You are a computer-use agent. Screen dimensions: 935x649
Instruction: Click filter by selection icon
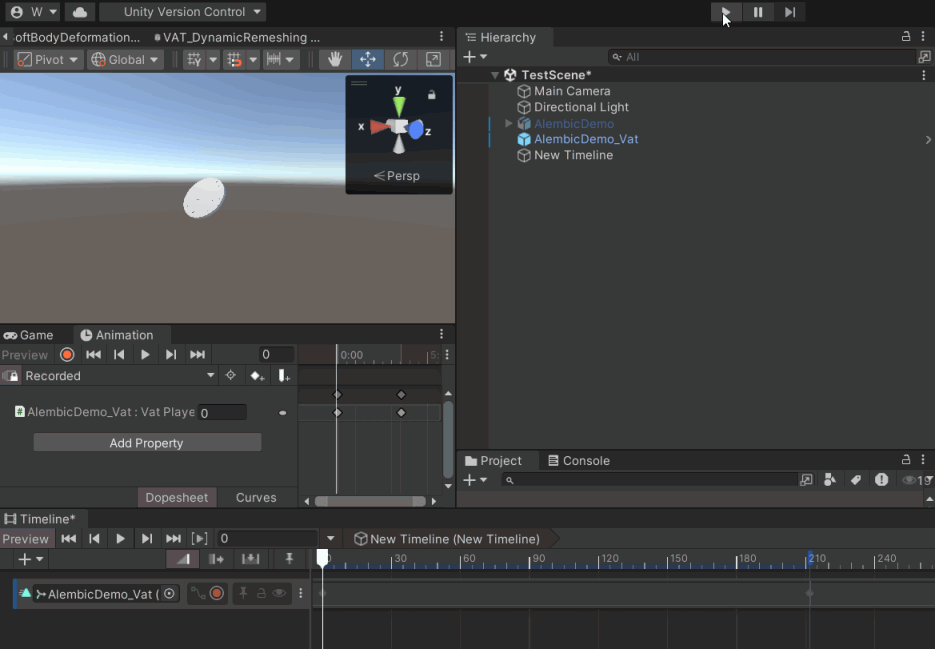[x=230, y=375]
